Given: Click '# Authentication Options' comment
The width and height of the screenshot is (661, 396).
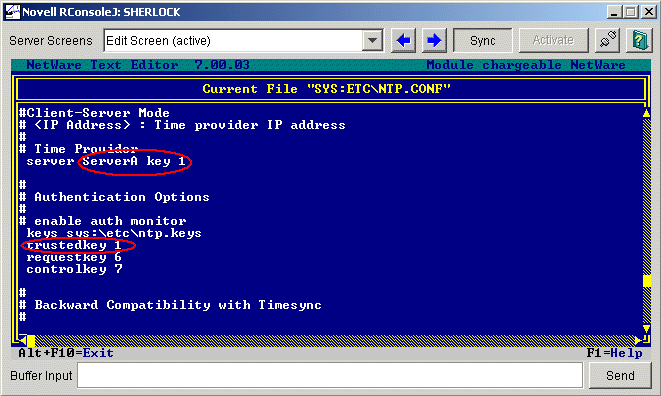Looking at the screenshot, I should pos(114,197).
